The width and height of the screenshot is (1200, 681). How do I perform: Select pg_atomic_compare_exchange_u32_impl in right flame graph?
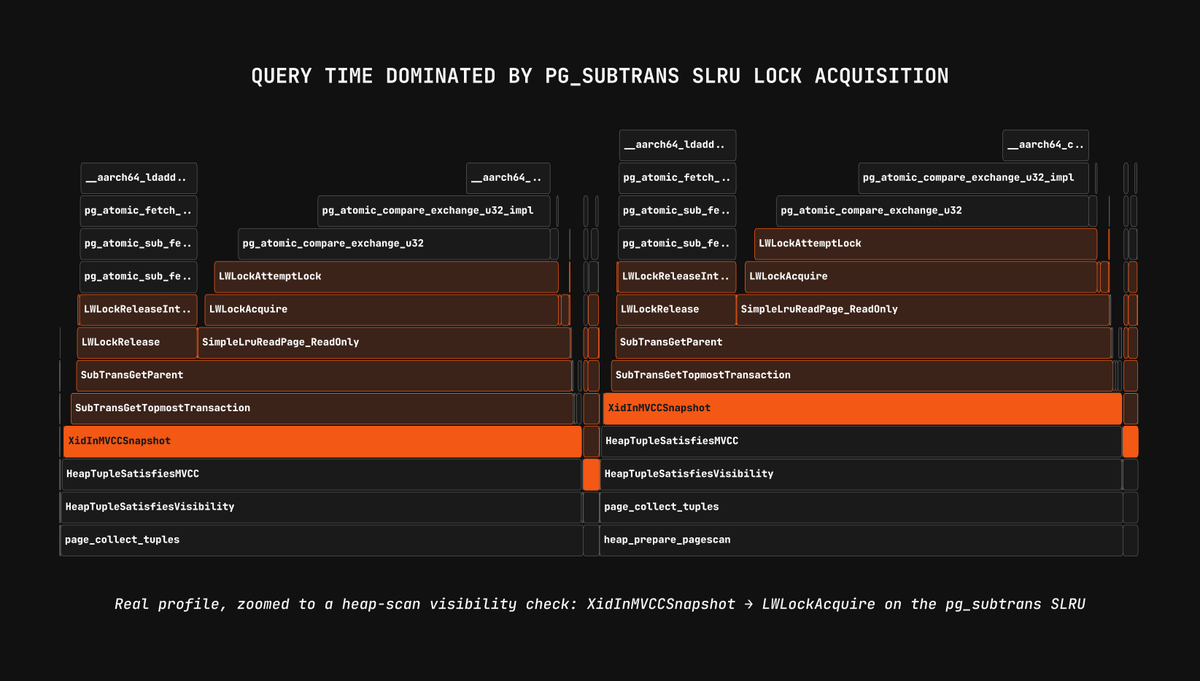[x=974, y=178]
